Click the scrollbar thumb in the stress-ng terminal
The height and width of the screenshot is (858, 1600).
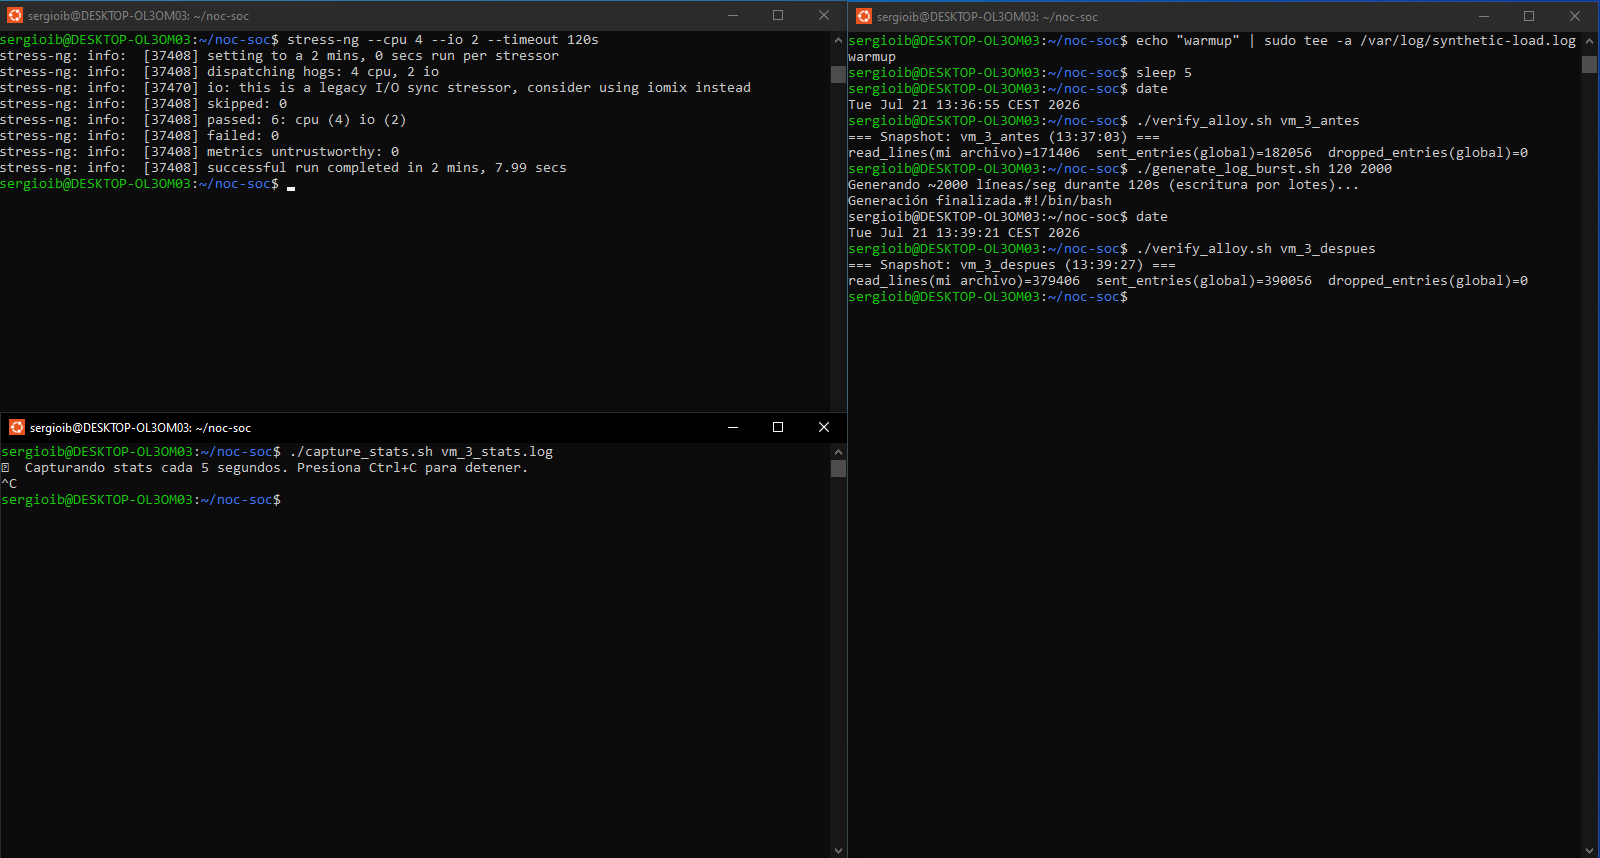click(x=838, y=74)
